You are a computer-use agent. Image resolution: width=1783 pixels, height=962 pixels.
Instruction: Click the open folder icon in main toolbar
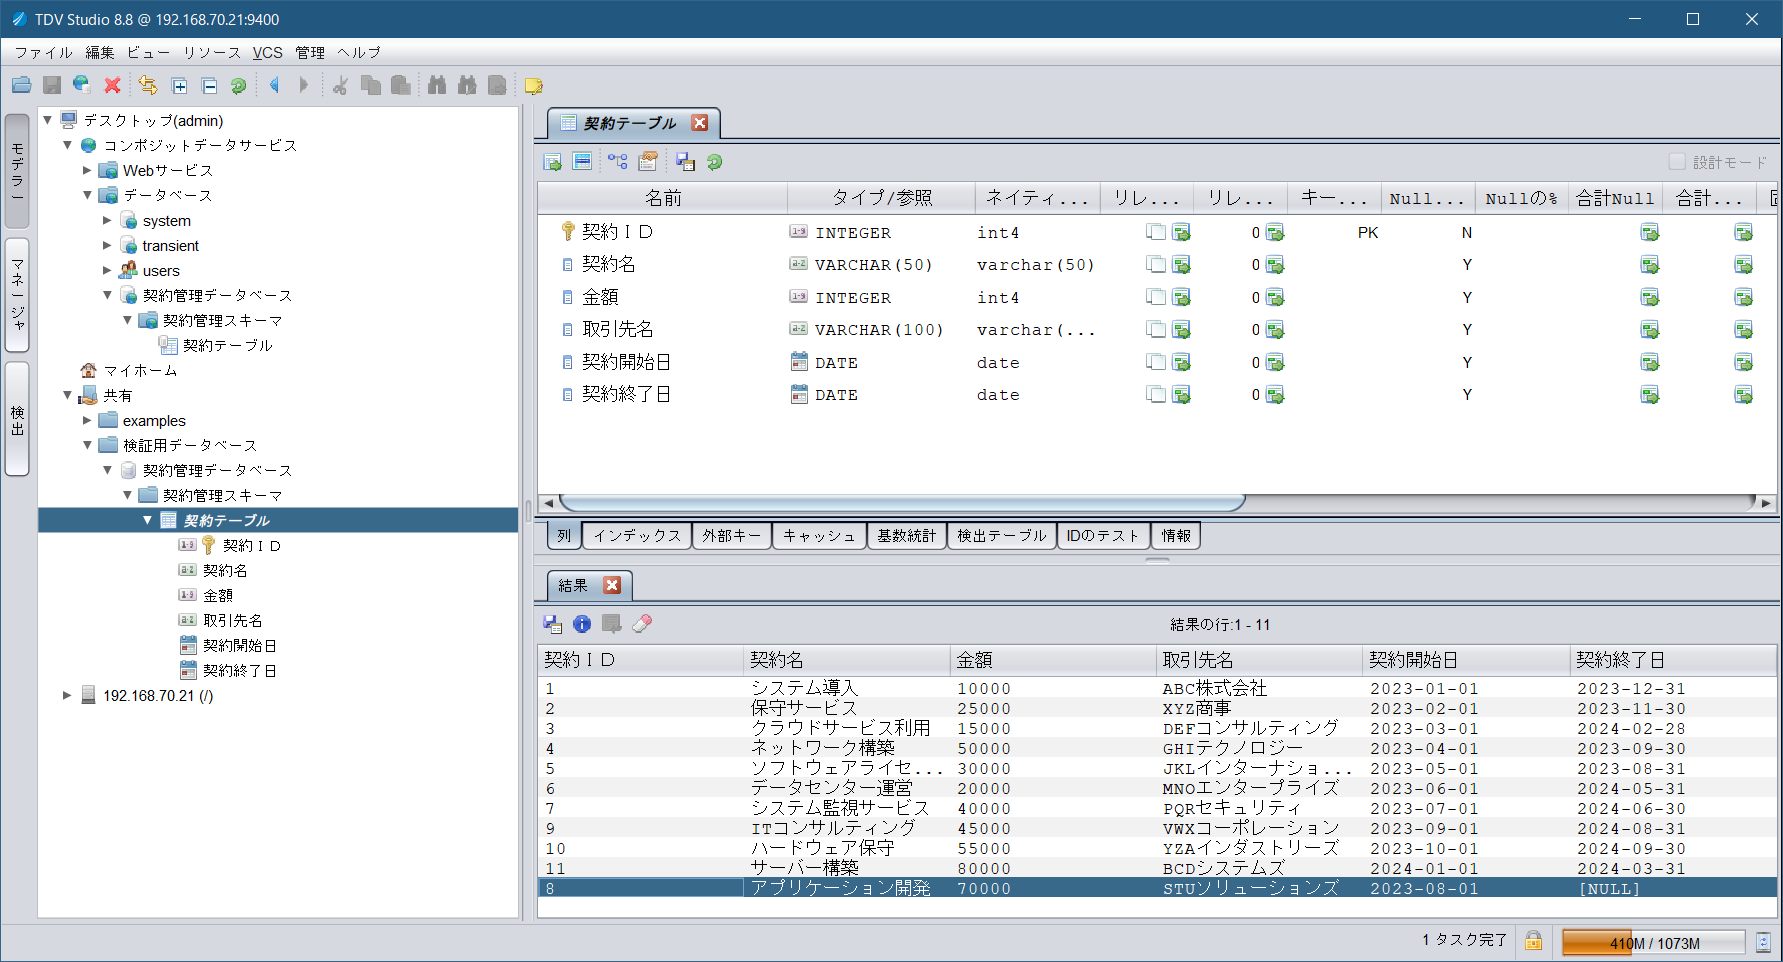22,86
